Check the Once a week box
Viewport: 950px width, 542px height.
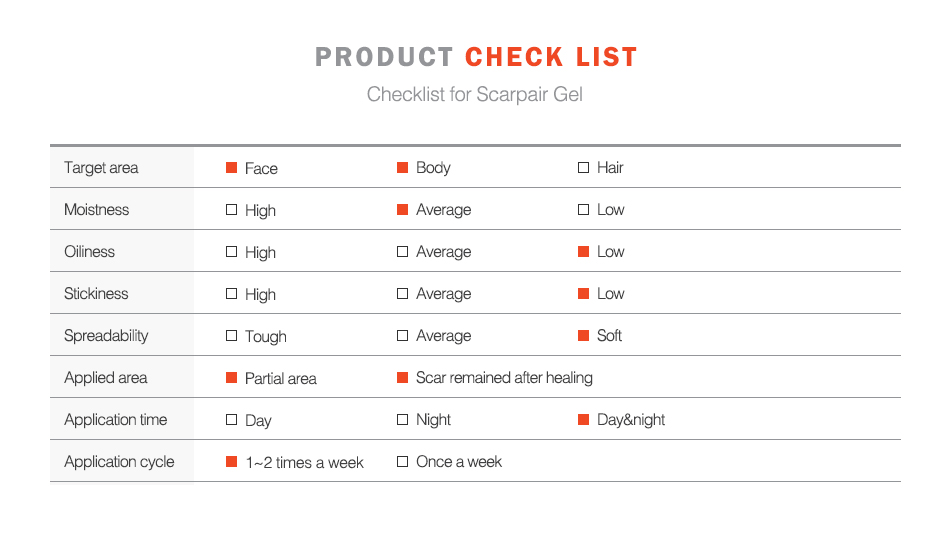point(403,462)
